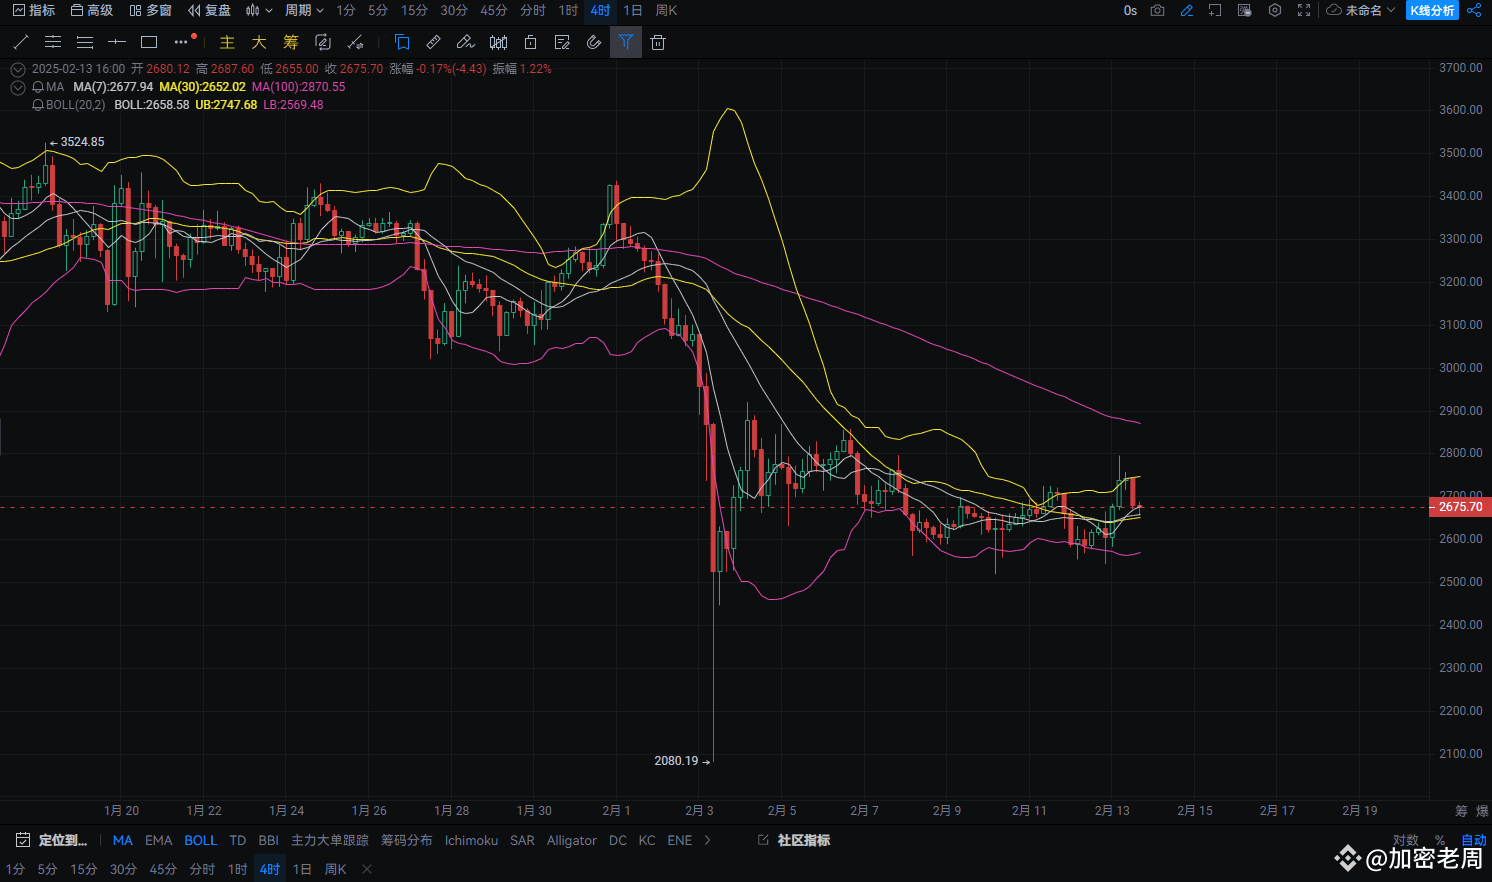Click the share icon at top right
1492x882 pixels.
click(1474, 10)
